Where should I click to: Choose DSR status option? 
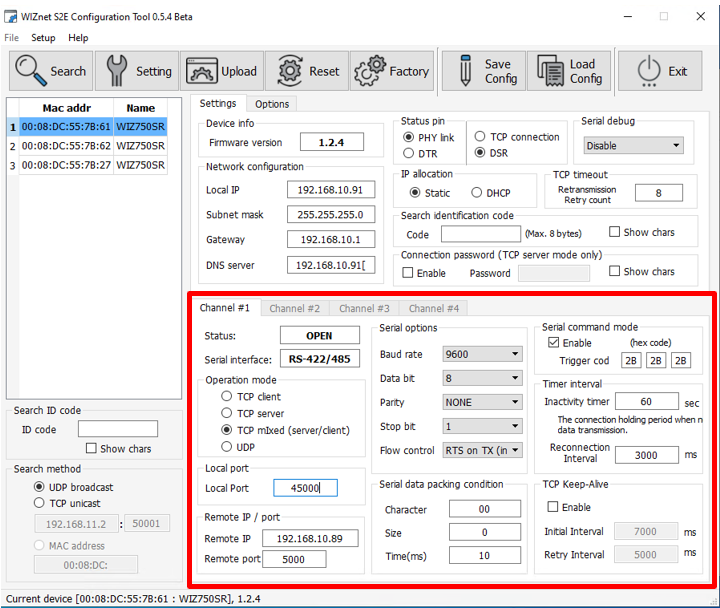coord(480,152)
